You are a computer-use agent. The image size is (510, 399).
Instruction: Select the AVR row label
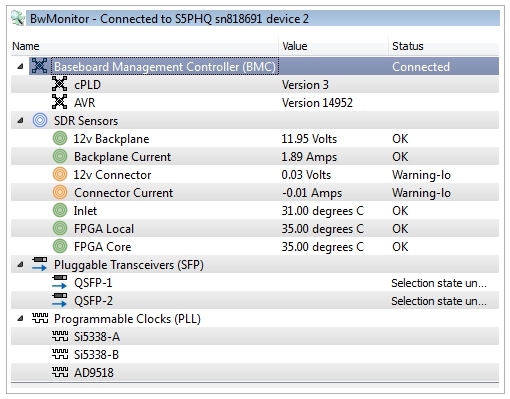tap(85, 103)
